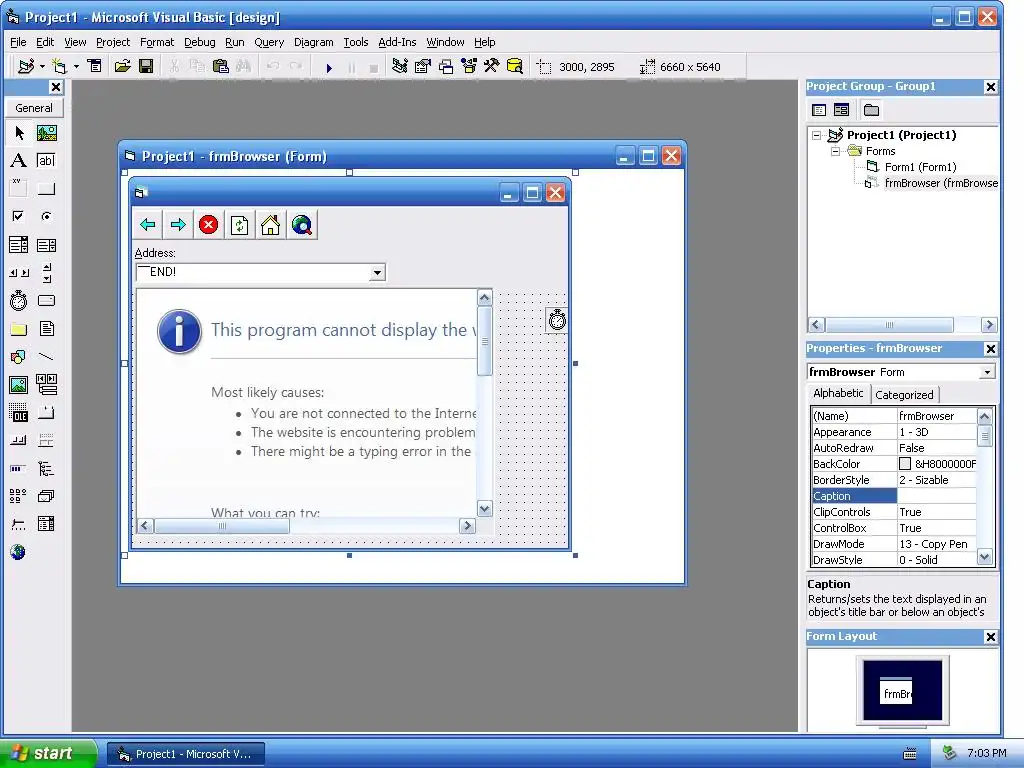Viewport: 1024px width, 768px height.
Task: Collapse the Project1 (Project1) tree node
Action: [816, 136]
